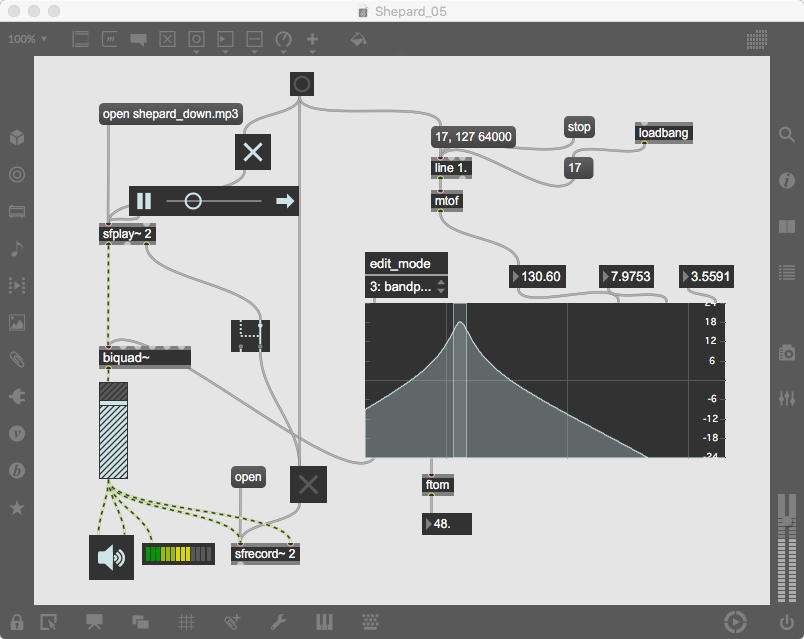804x639 pixels.
Task: Toggle the grid in bottom toolbar
Action: pos(186,622)
